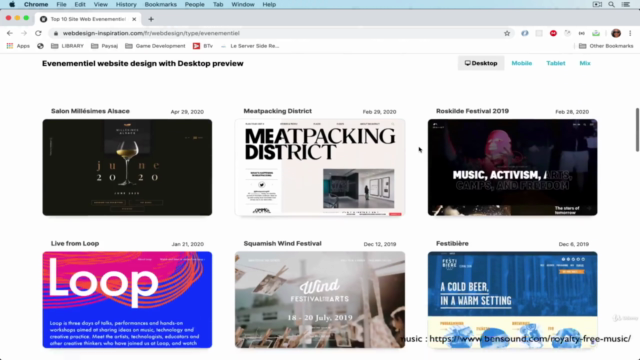
Task: Open the Wind Festival of the Arts thumbnail
Action: 320,300
